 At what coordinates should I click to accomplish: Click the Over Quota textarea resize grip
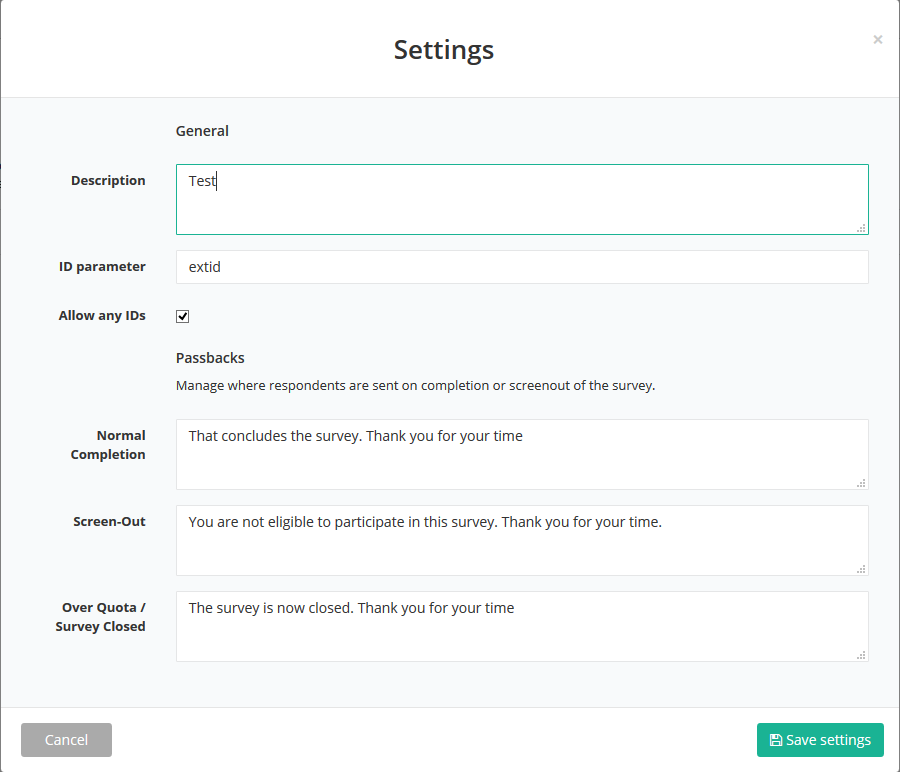pyautogui.click(x=861, y=655)
